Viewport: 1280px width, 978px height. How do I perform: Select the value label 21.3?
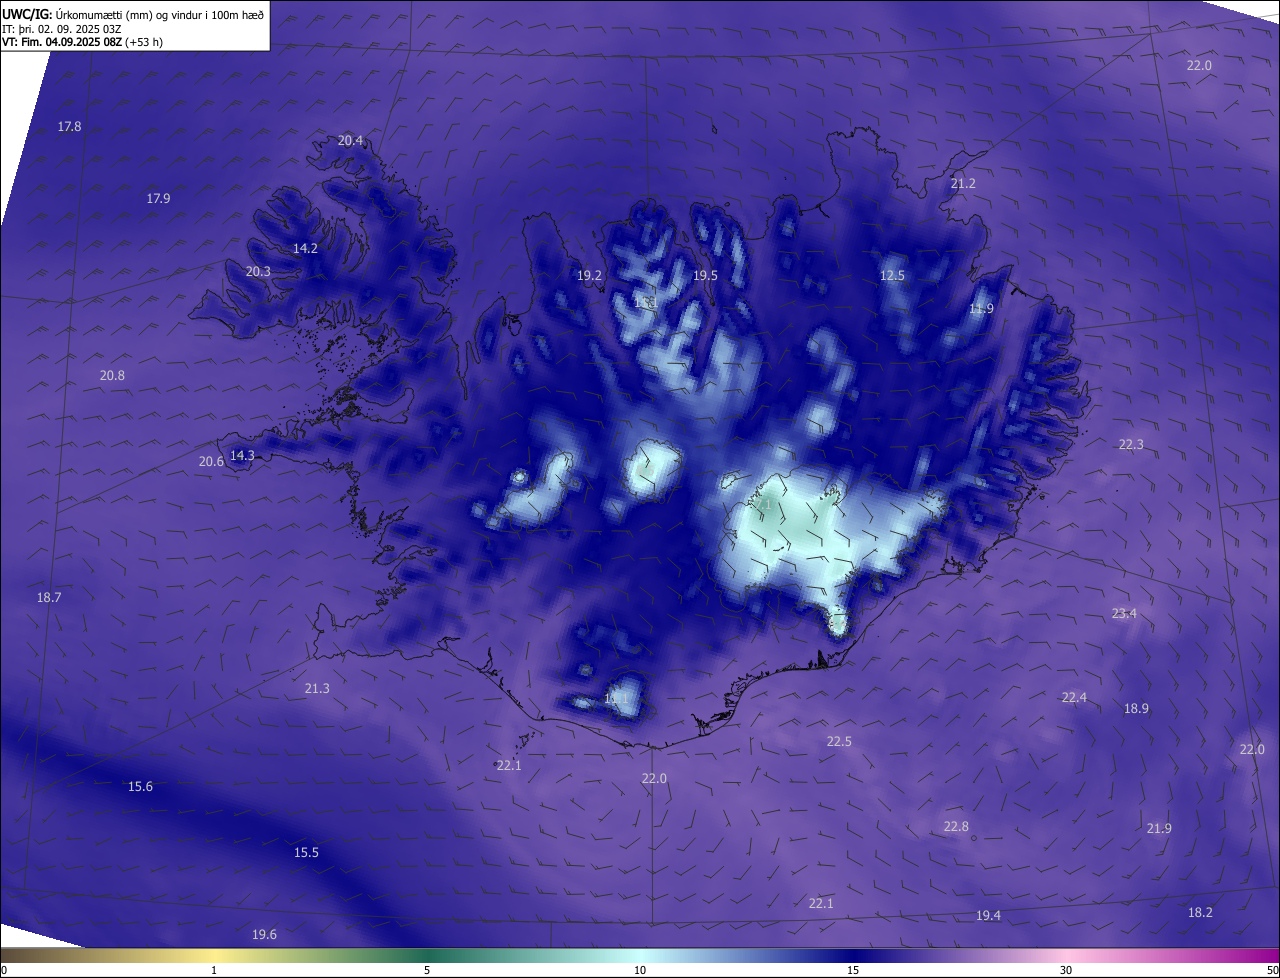(x=317, y=689)
